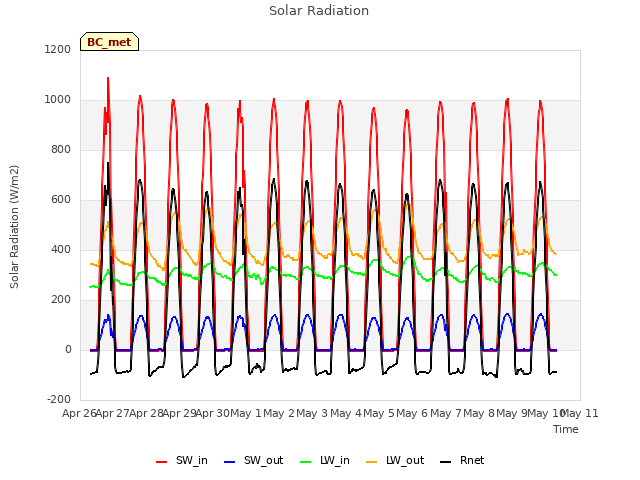
Task: Click the 800 y-axis tick label
Action: 61,149
